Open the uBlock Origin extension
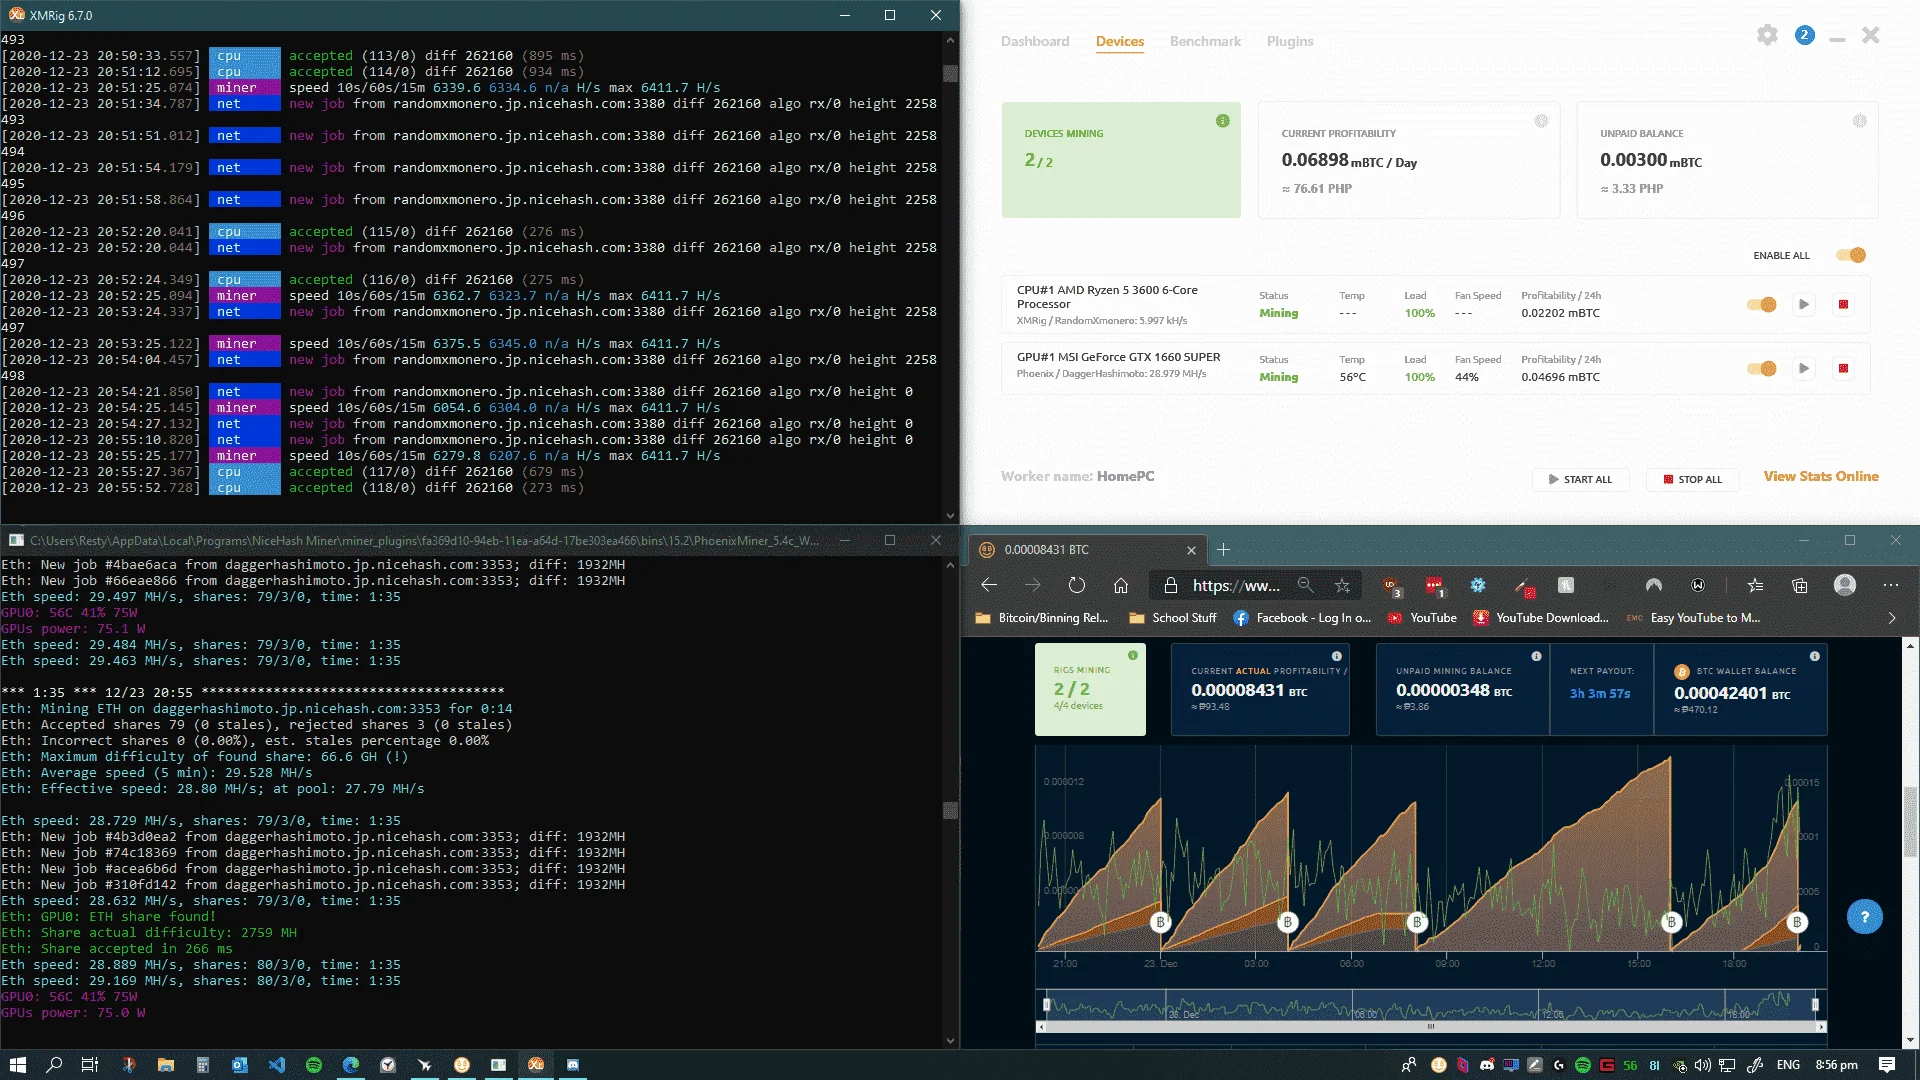The height and width of the screenshot is (1080, 1920). point(1391,586)
